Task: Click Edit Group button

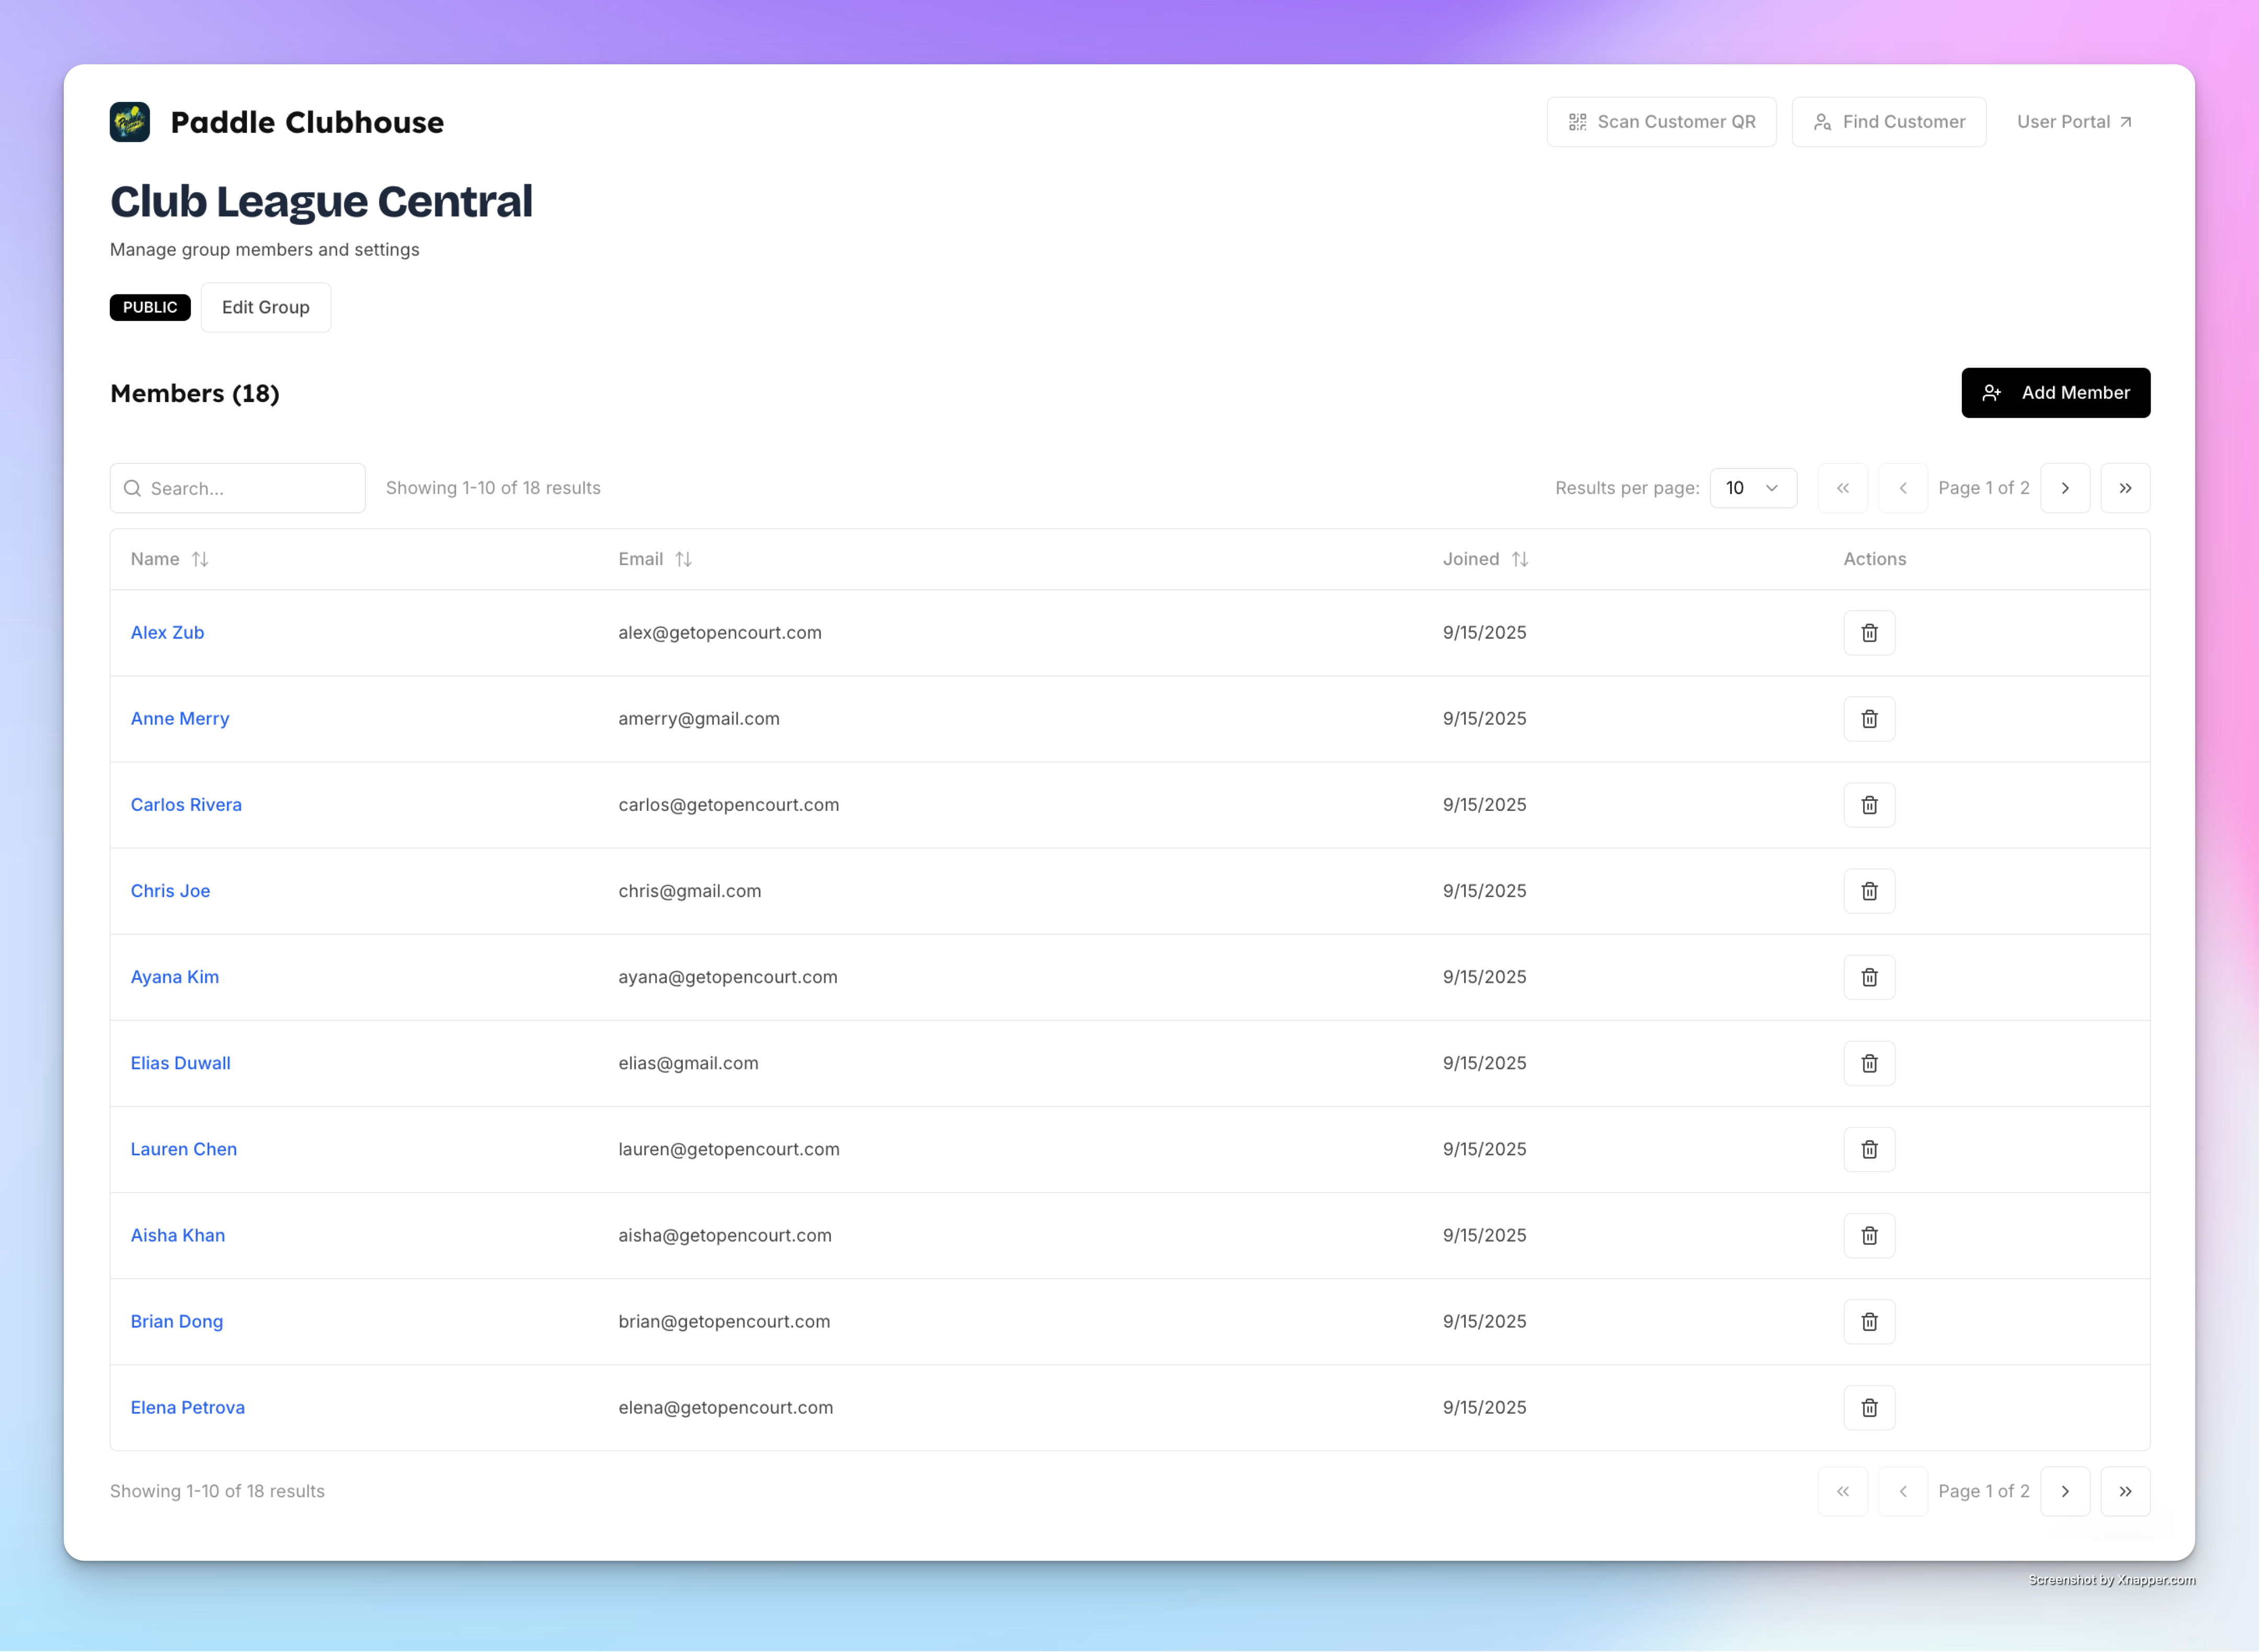Action: pyautogui.click(x=266, y=307)
